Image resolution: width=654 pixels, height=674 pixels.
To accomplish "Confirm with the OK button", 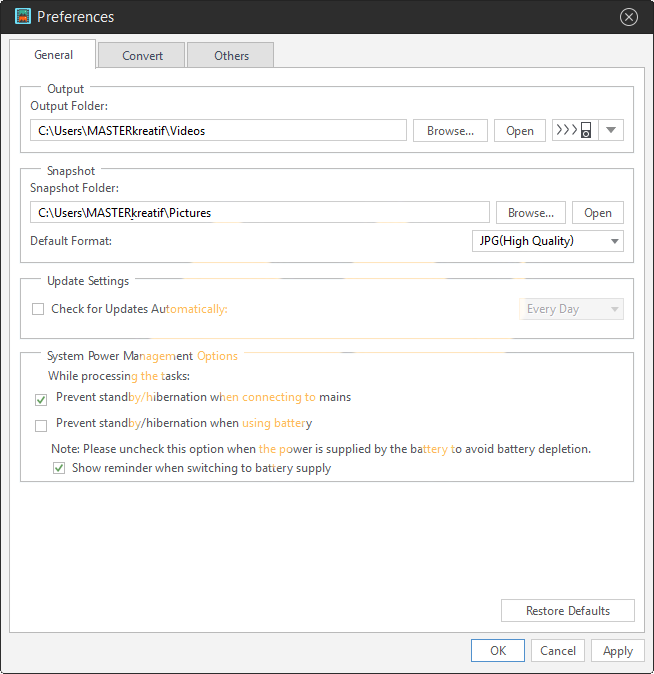I will tap(498, 650).
